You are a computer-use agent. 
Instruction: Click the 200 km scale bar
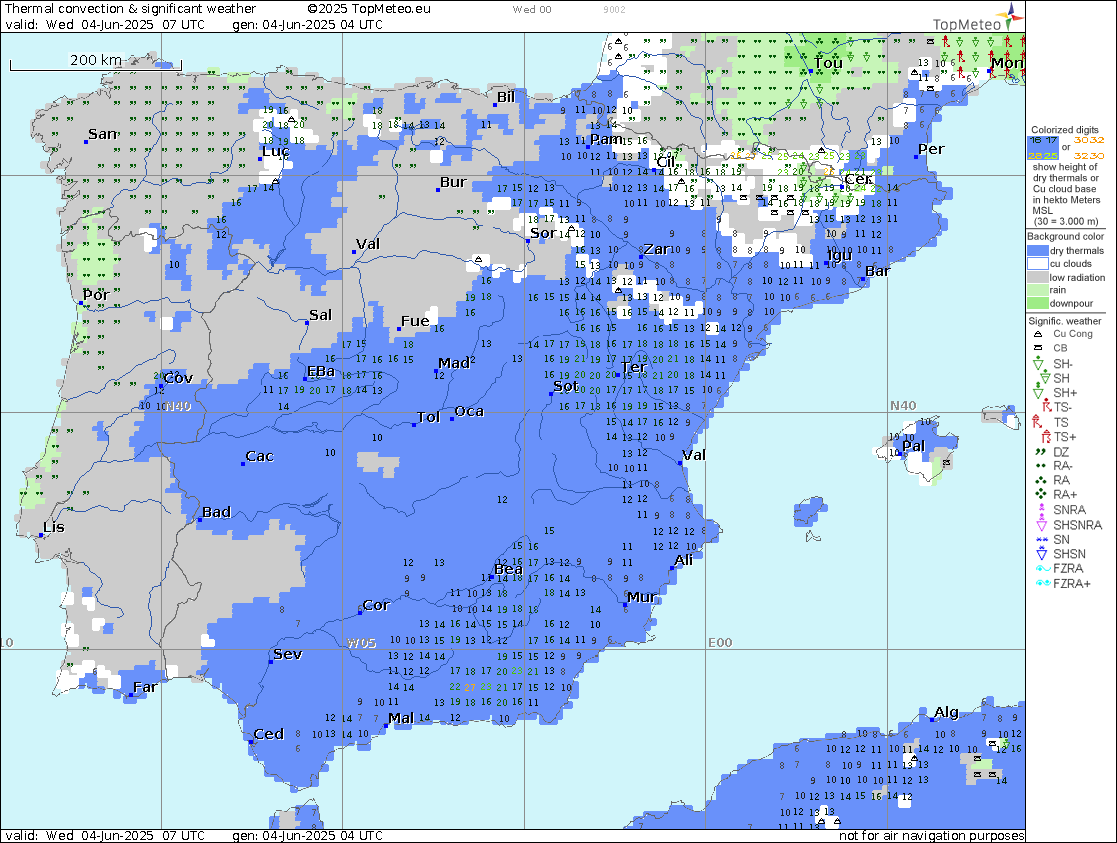[95, 64]
